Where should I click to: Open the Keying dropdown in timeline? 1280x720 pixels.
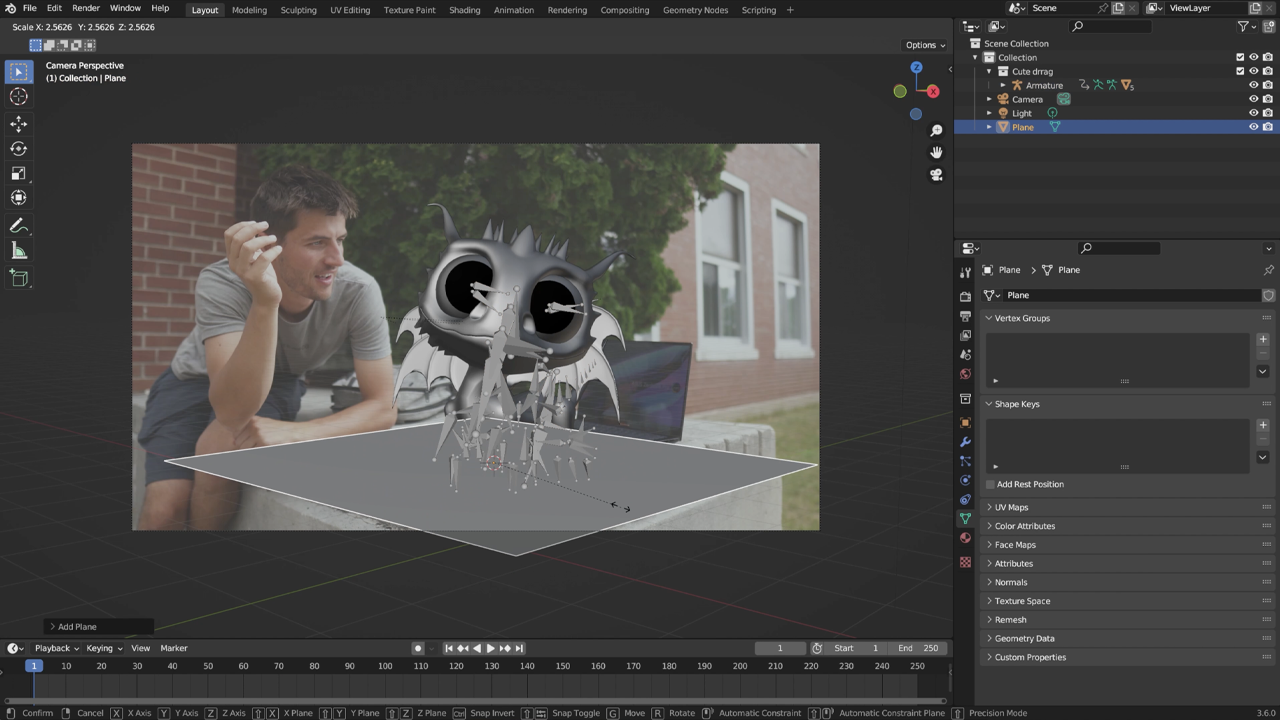click(104, 648)
